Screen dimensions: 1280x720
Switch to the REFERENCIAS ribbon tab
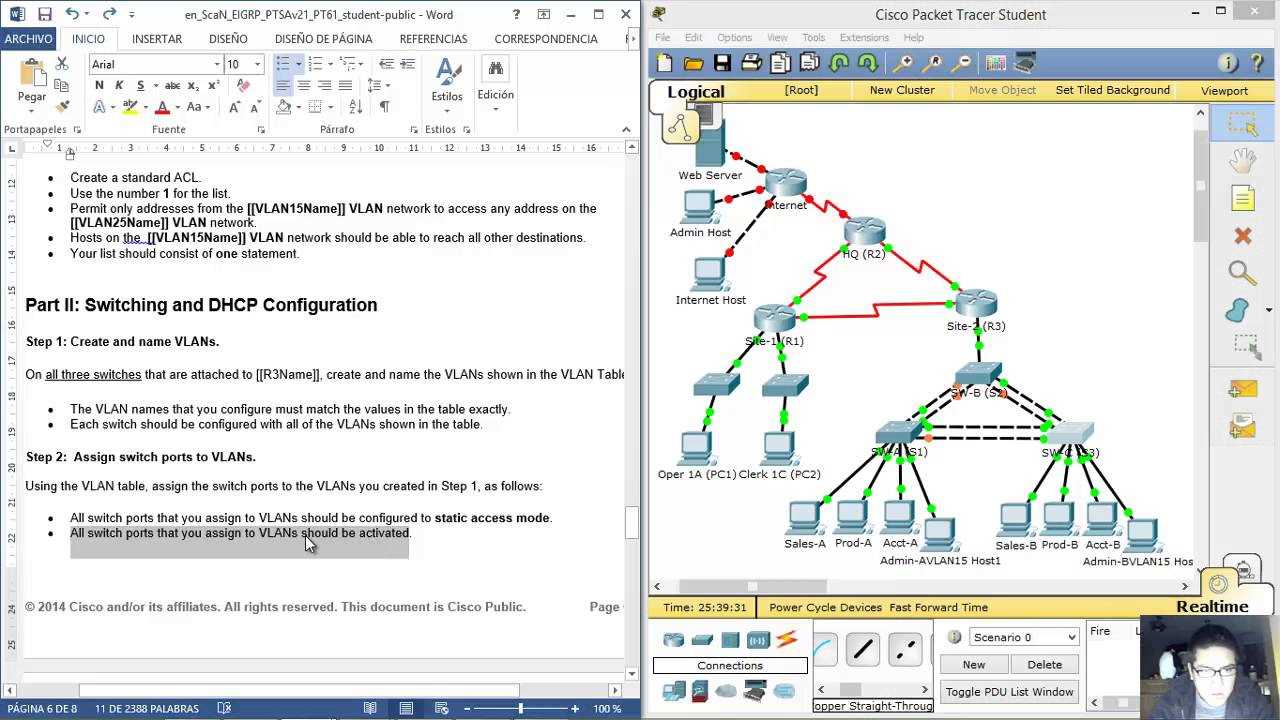pyautogui.click(x=433, y=39)
